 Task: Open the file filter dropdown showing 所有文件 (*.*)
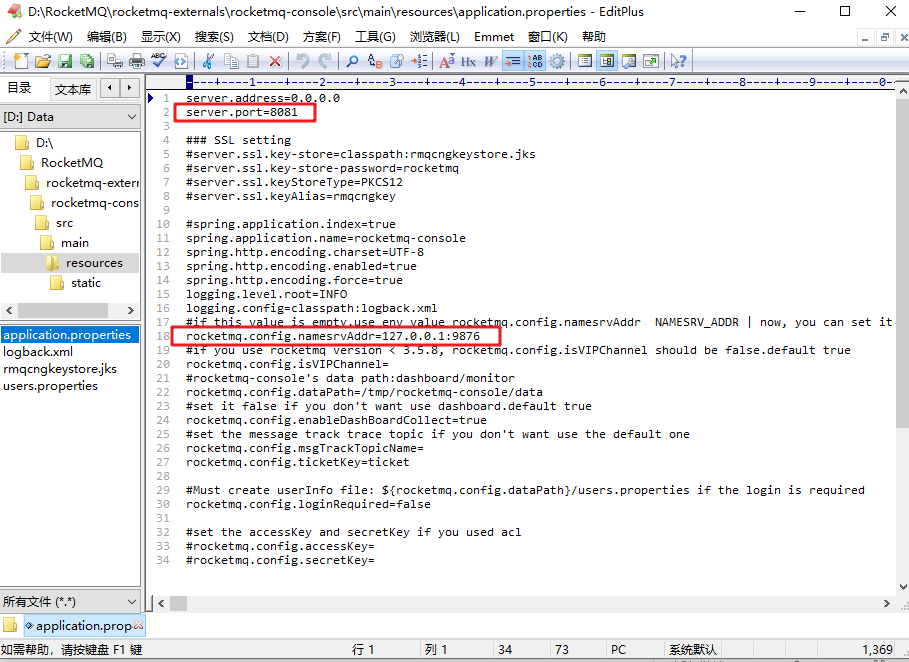point(70,602)
